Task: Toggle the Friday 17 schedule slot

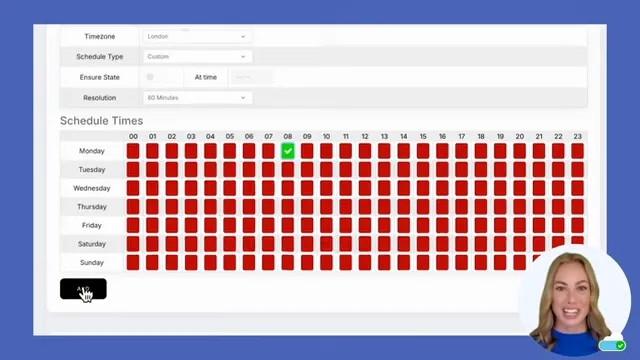Action: 462,225
